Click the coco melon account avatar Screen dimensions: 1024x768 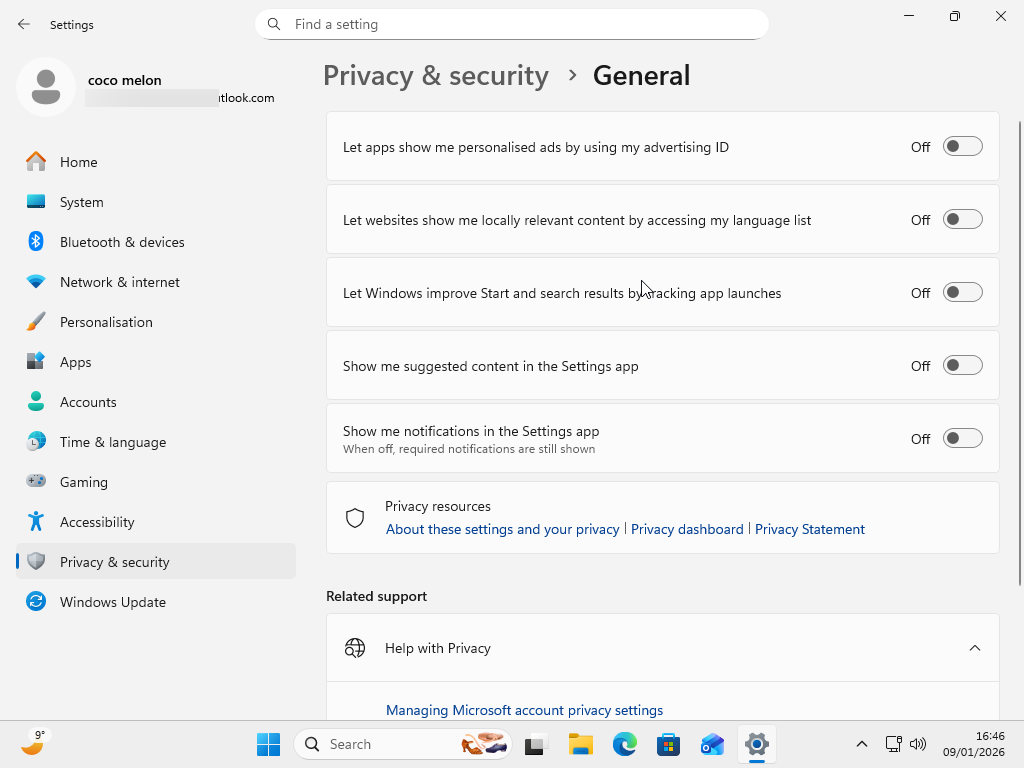pyautogui.click(x=46, y=87)
